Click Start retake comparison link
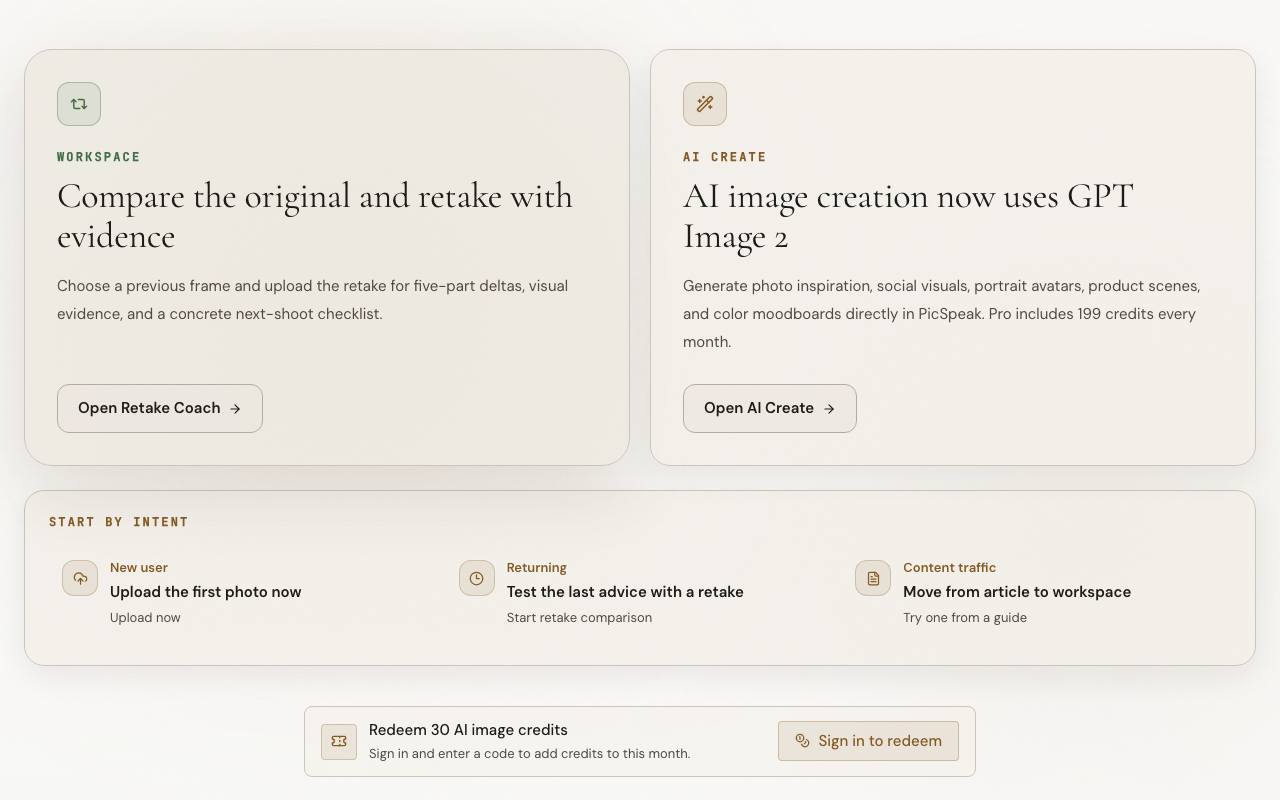The image size is (1280, 800). click(579, 618)
